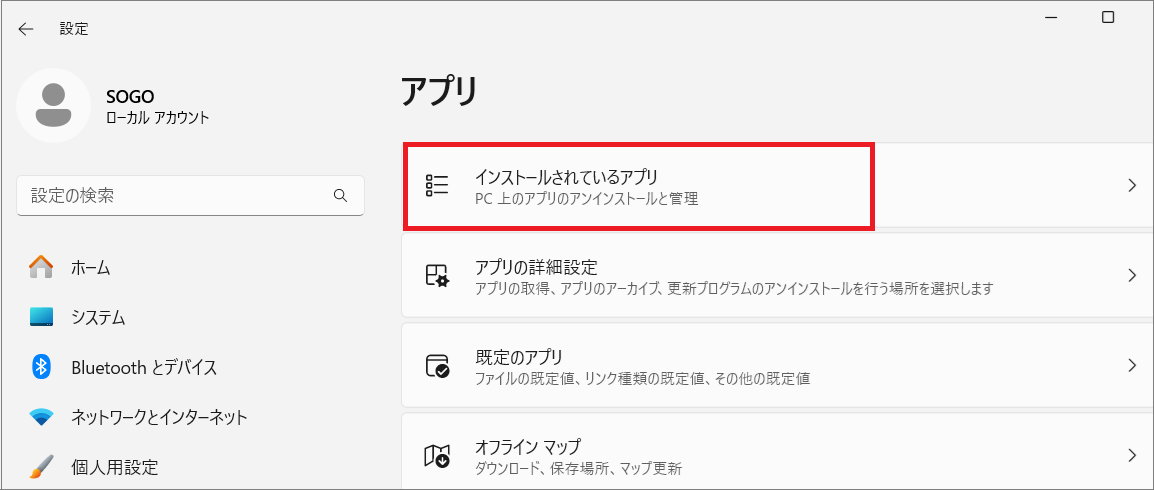Expand アプリの詳細設定 chevron
Screen dimensions: 1154x490
tap(1132, 275)
